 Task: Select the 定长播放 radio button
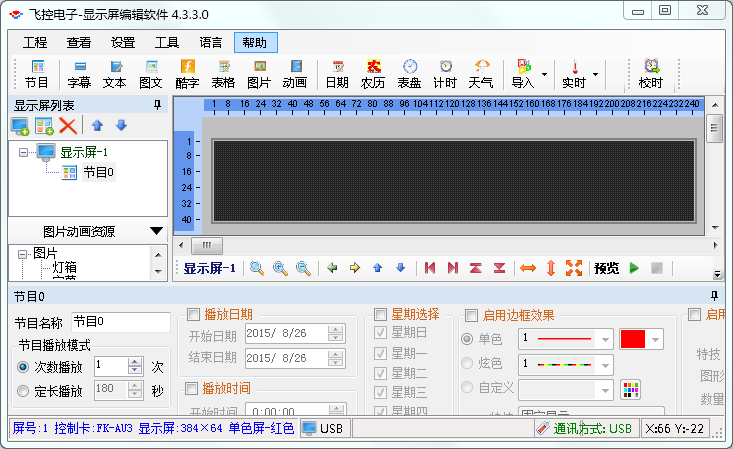pos(23,391)
